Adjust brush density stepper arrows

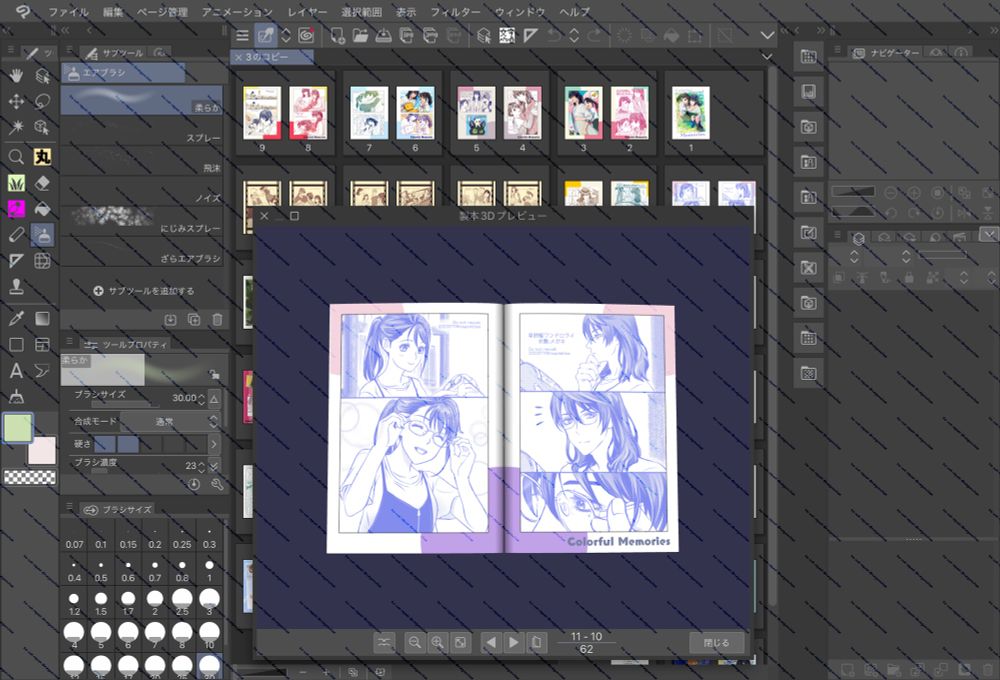202,466
